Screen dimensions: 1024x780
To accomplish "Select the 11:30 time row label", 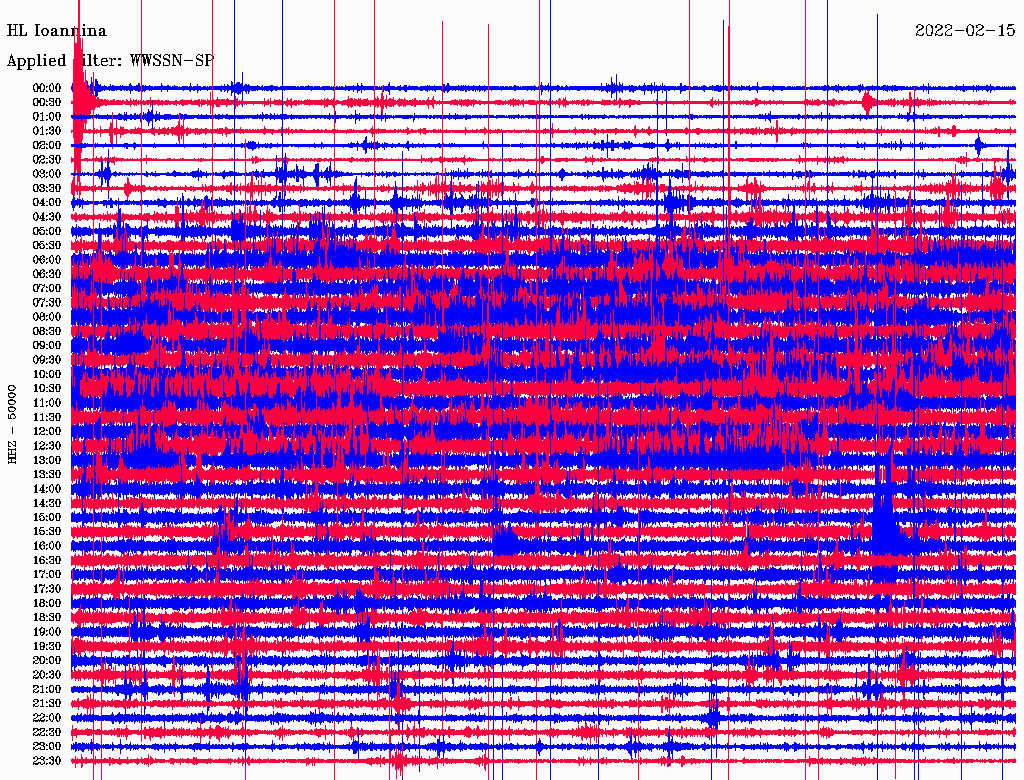I will click(x=47, y=417).
